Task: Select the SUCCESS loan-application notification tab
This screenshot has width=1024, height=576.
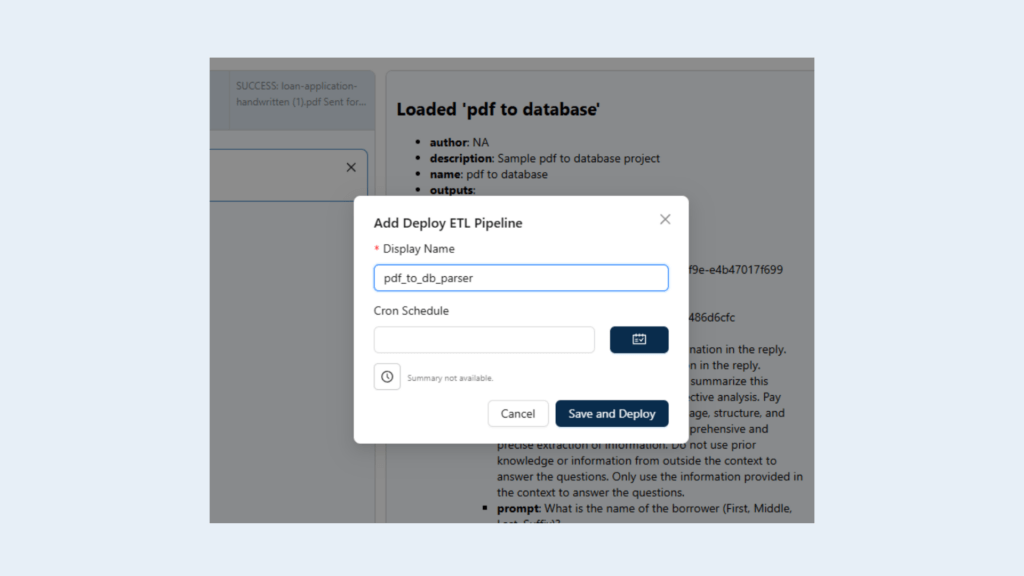Action: (x=301, y=94)
